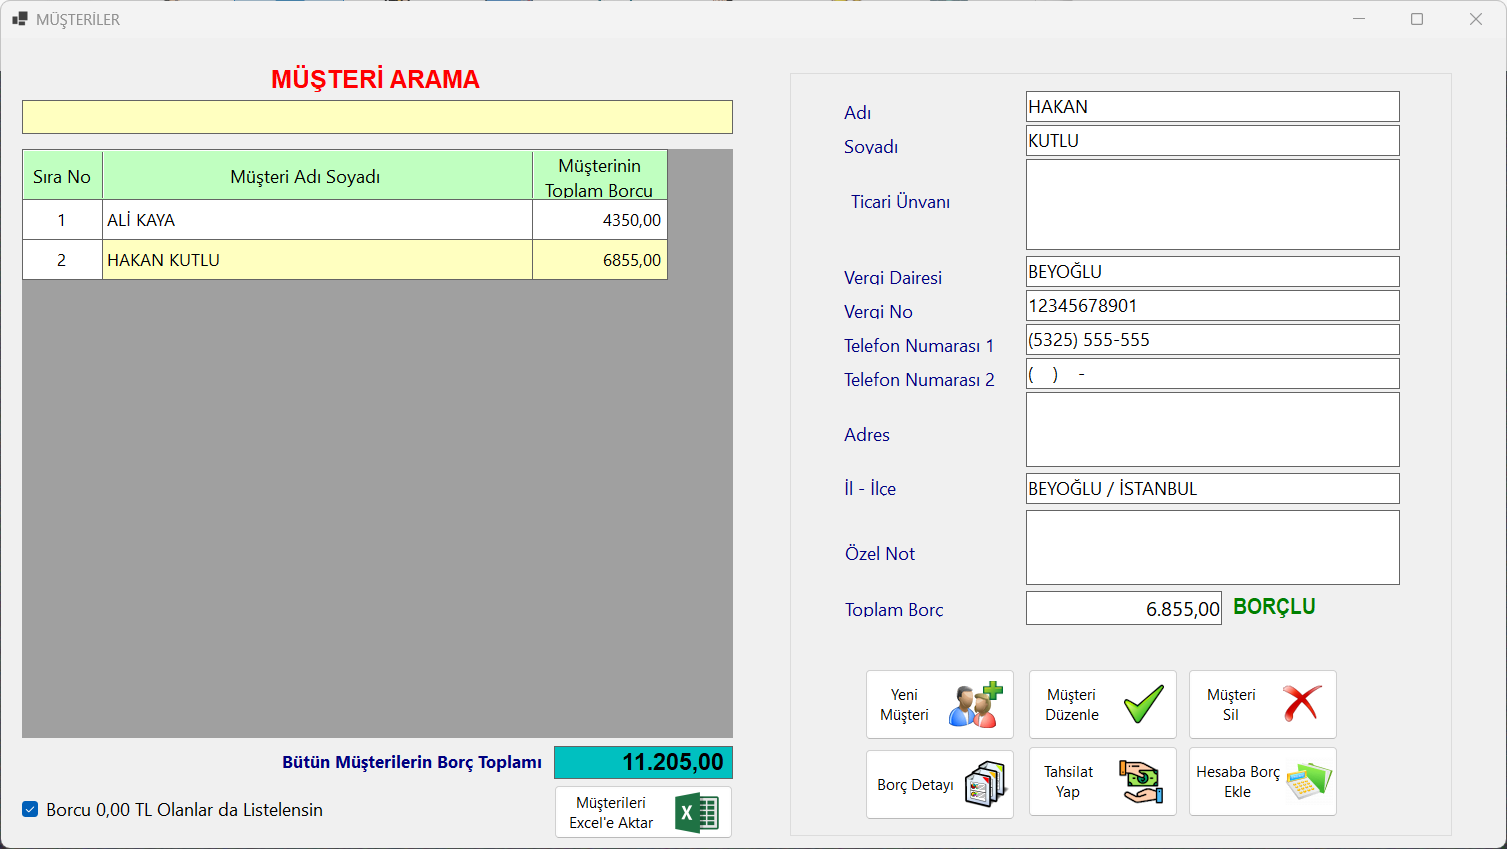Maximize the MÜŞTERİLER window

pyautogui.click(x=1417, y=19)
